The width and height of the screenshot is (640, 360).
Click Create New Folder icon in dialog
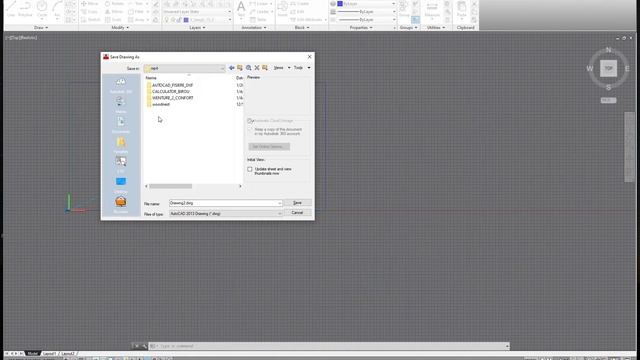(265, 68)
